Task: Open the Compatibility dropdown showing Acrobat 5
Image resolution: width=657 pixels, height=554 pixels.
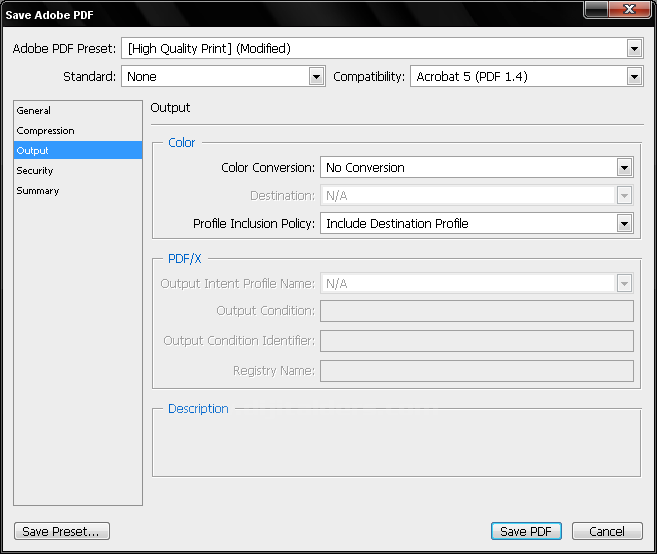Action: [527, 76]
